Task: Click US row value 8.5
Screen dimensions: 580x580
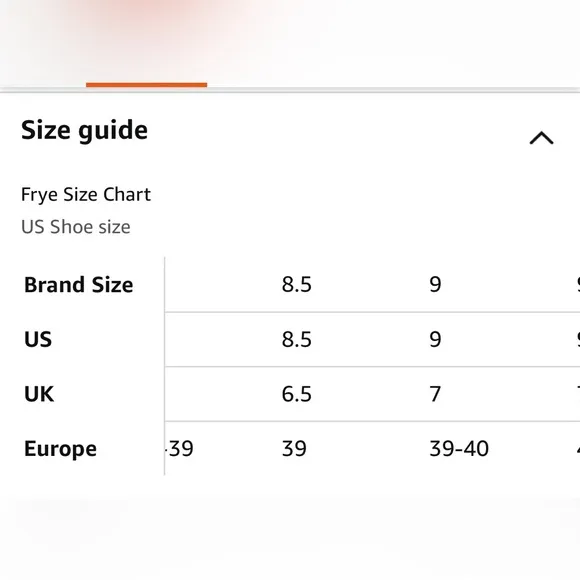Action: click(x=297, y=339)
